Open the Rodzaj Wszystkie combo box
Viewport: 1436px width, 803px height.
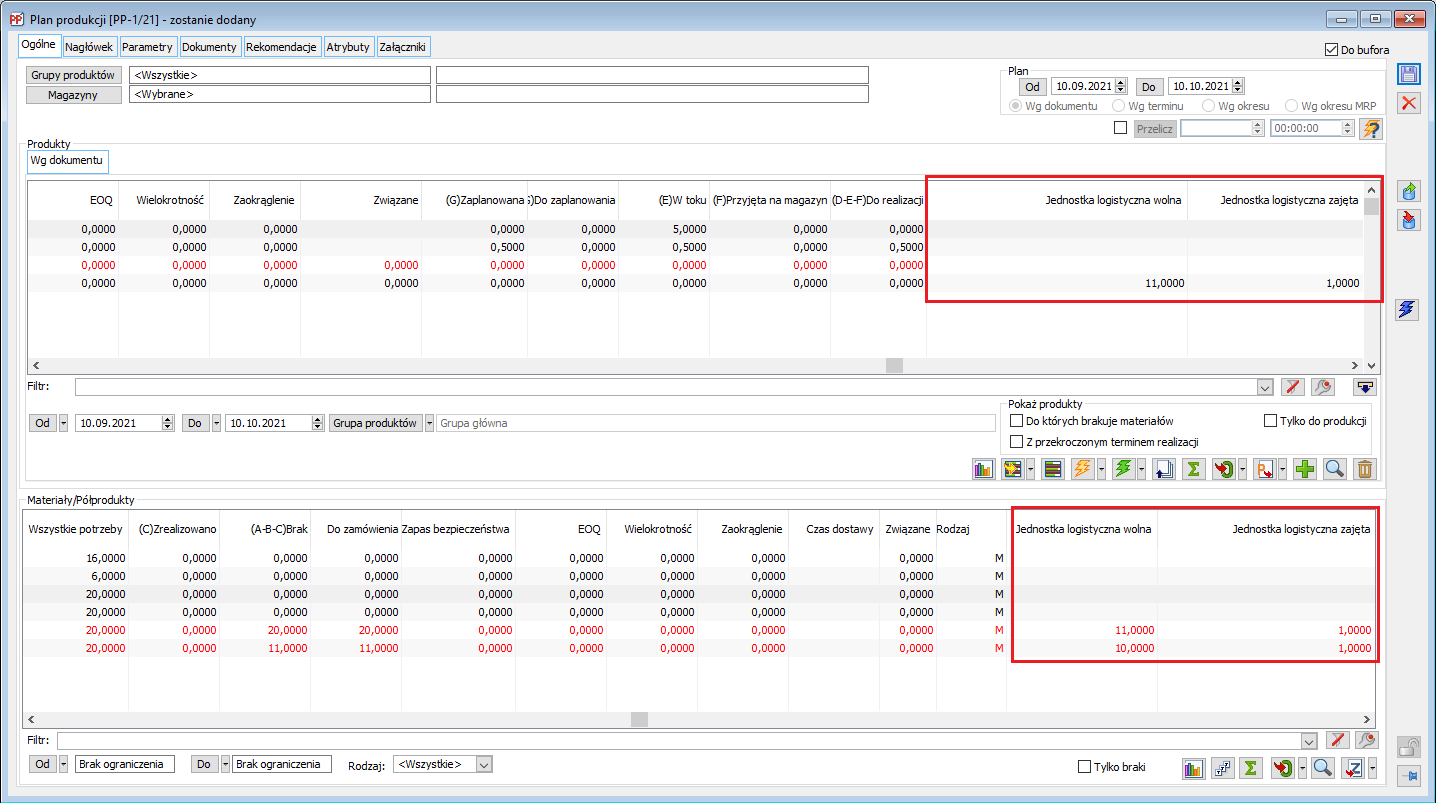tap(443, 764)
